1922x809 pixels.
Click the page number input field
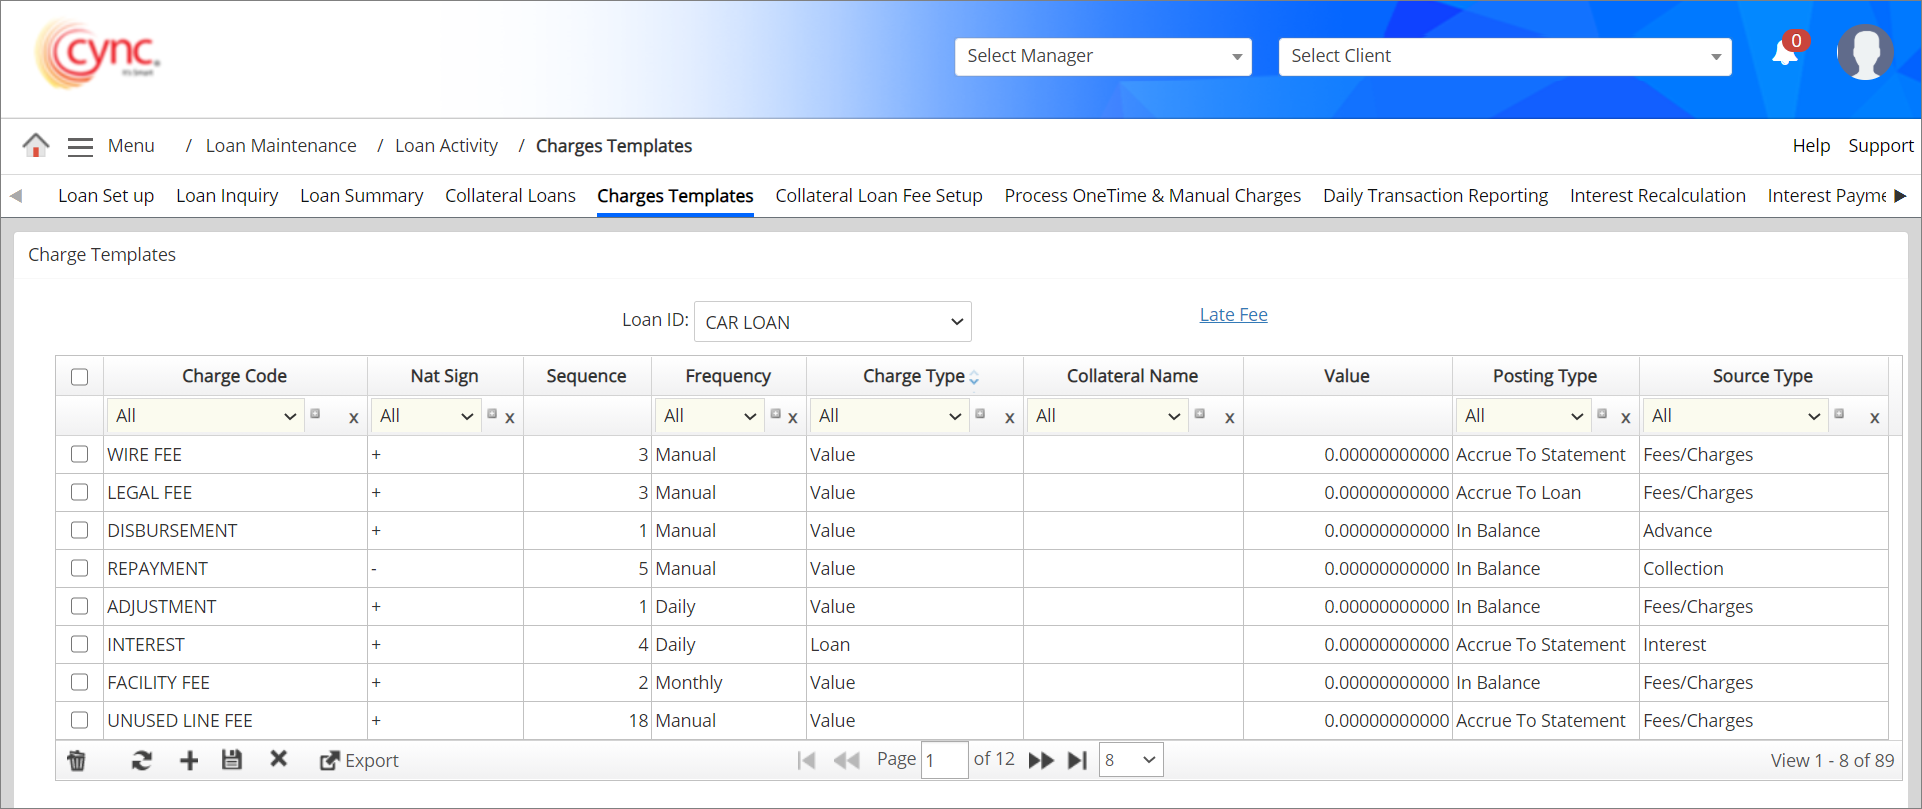click(943, 761)
